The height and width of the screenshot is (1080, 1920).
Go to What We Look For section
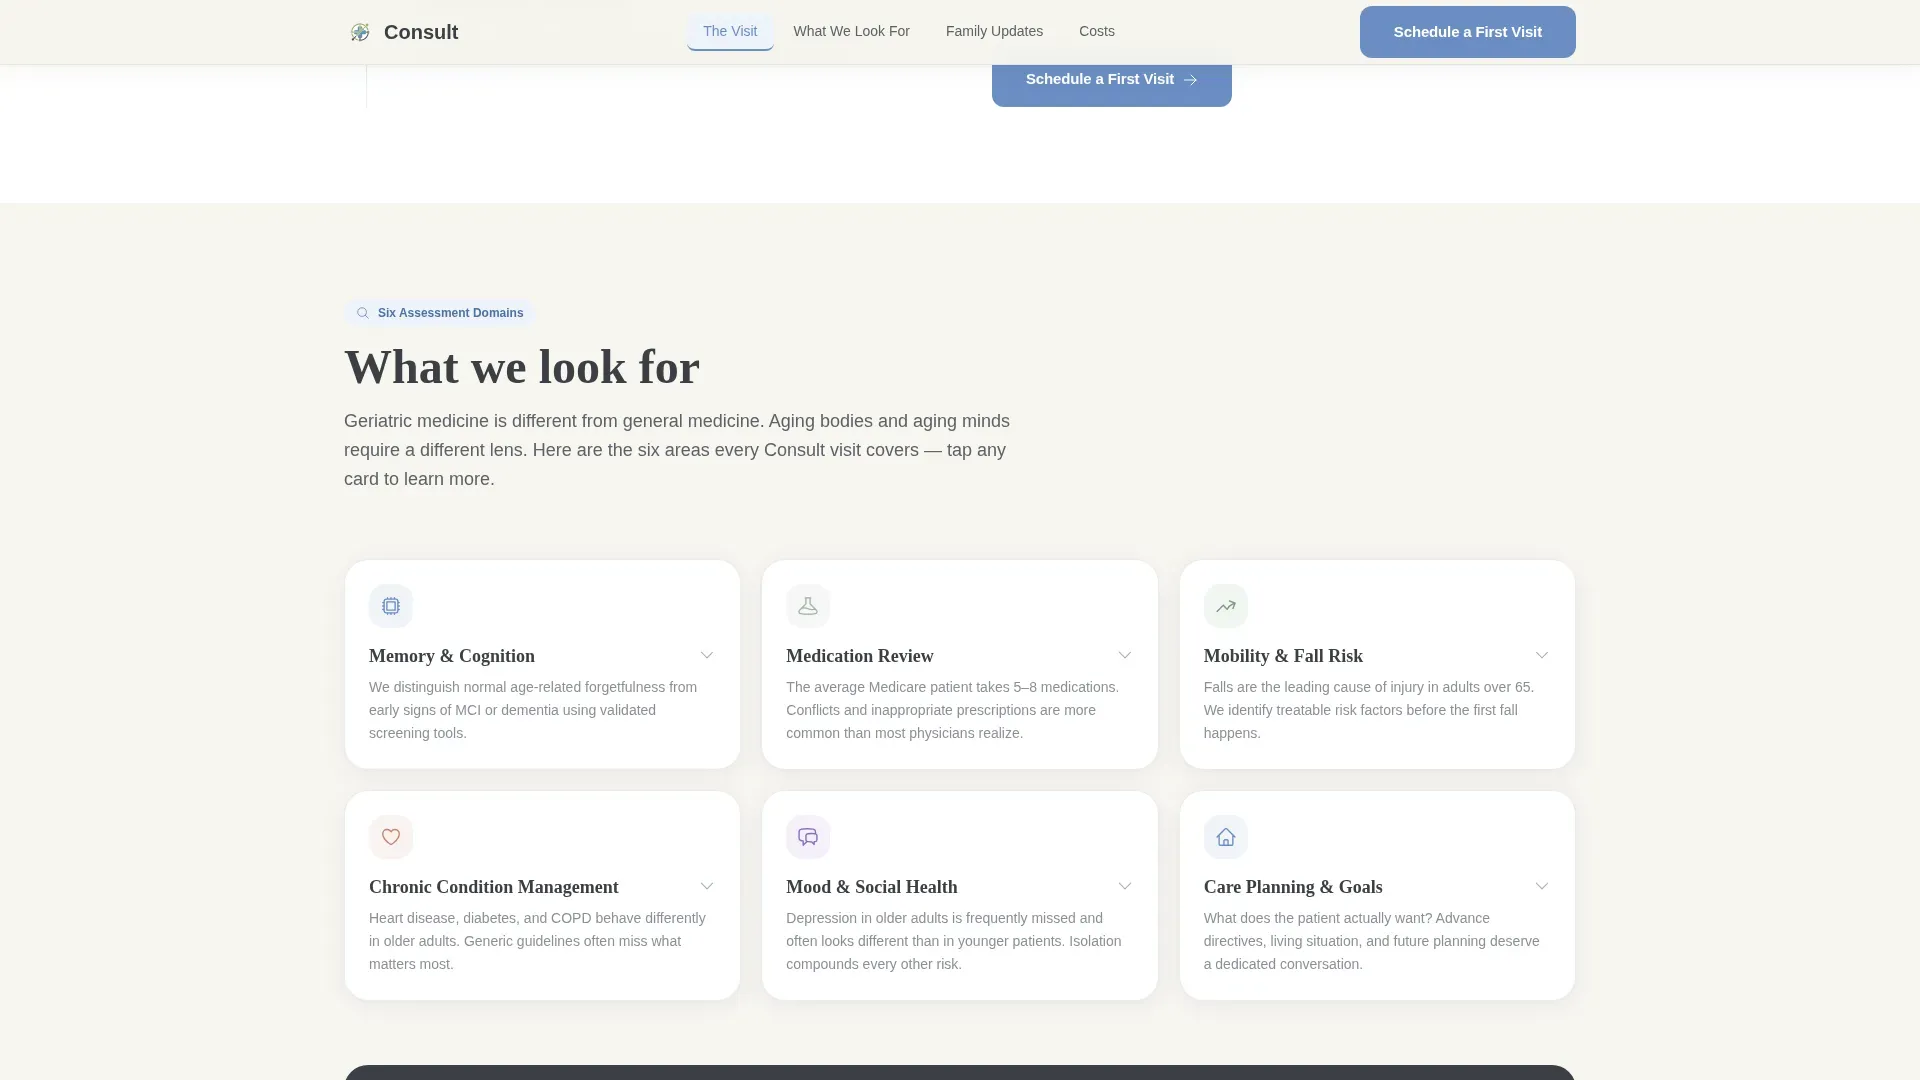852,31
